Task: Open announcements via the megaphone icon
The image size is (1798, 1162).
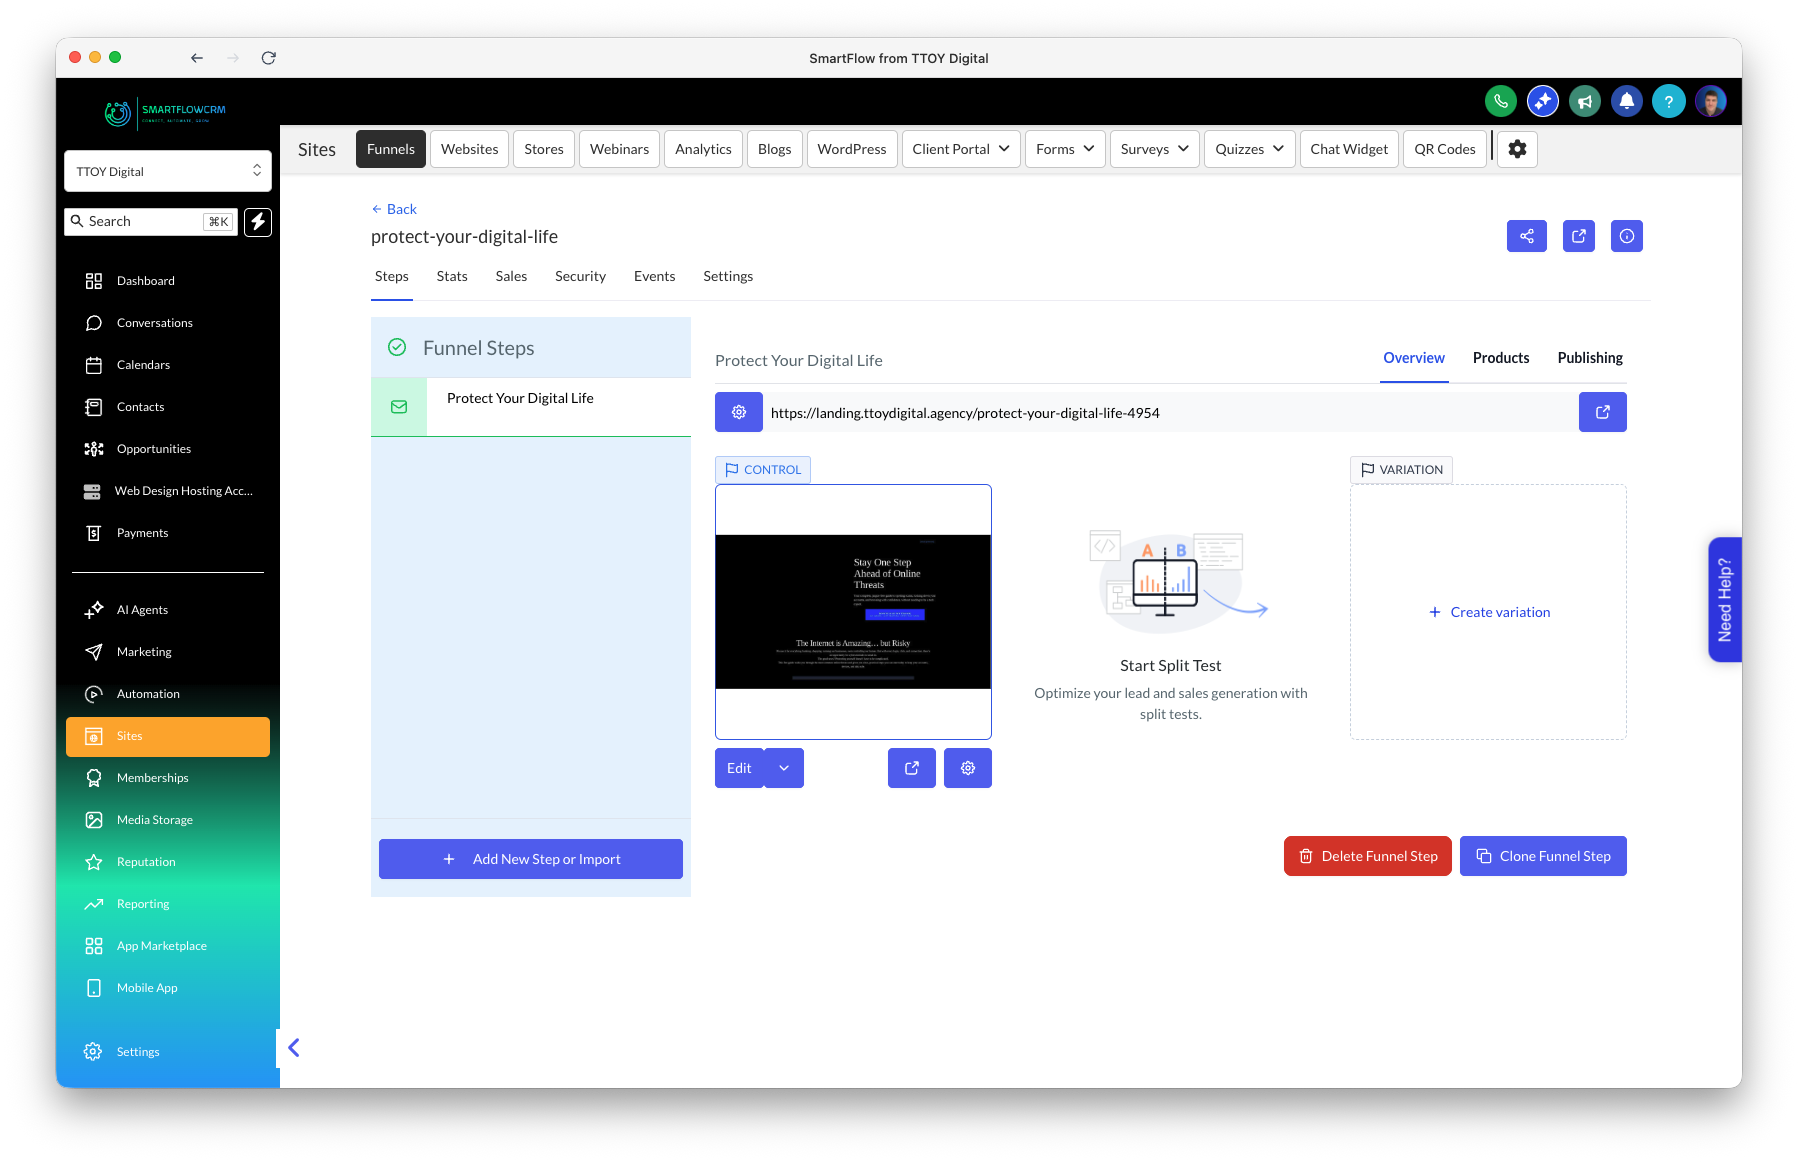Action: (x=1584, y=101)
